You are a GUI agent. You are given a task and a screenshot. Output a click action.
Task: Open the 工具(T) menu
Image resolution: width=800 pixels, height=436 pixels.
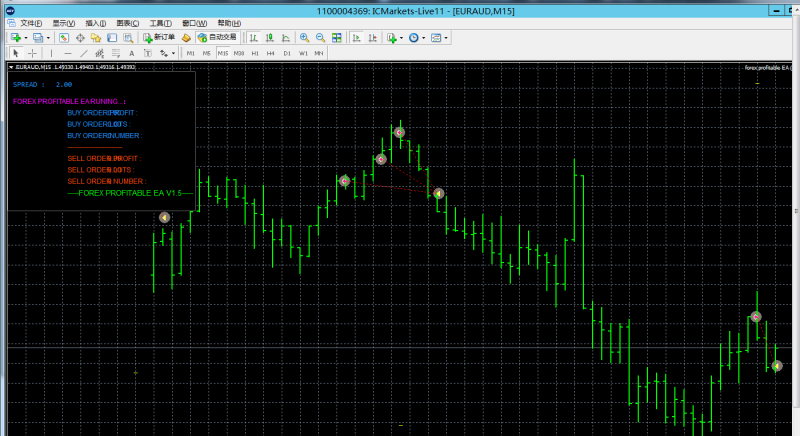(160, 23)
